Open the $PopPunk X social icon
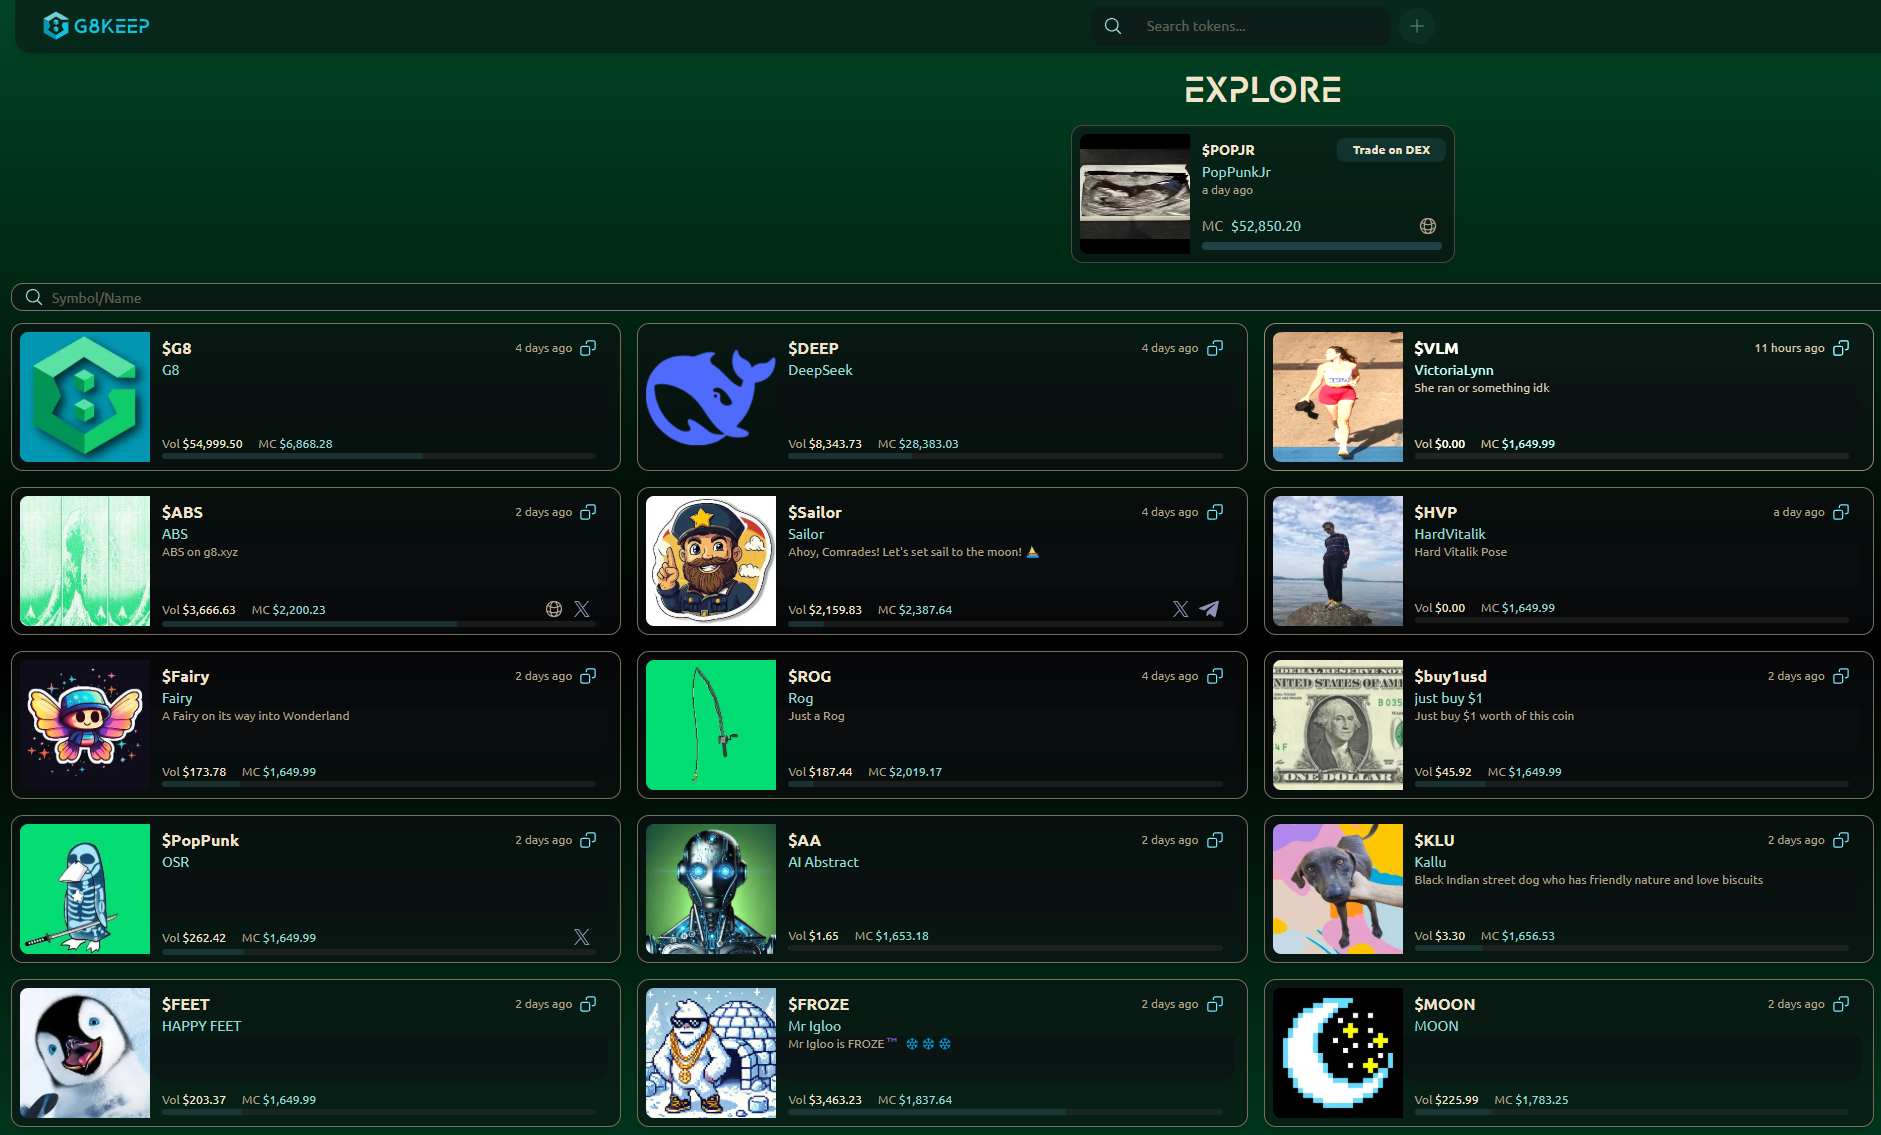The width and height of the screenshot is (1881, 1135). coord(582,937)
